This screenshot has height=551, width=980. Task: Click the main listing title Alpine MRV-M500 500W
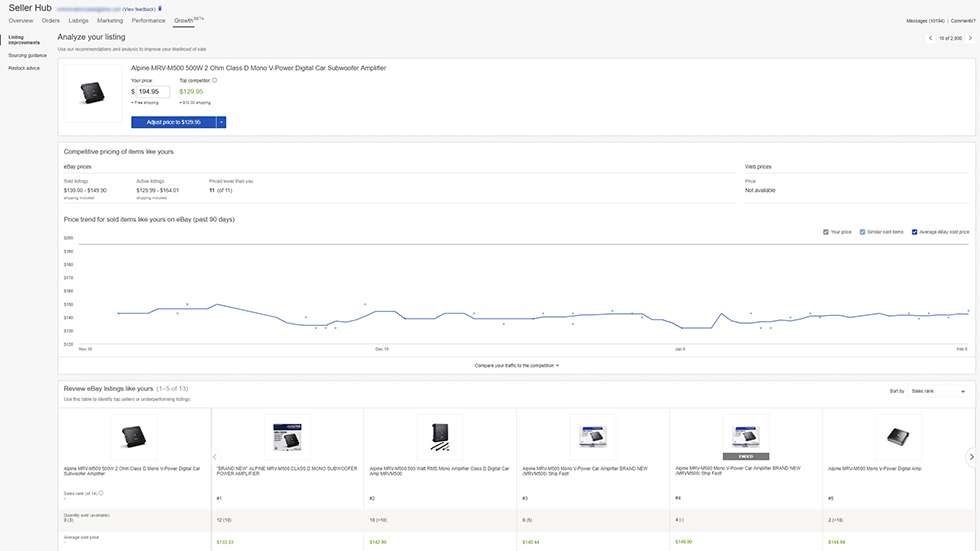[258, 68]
